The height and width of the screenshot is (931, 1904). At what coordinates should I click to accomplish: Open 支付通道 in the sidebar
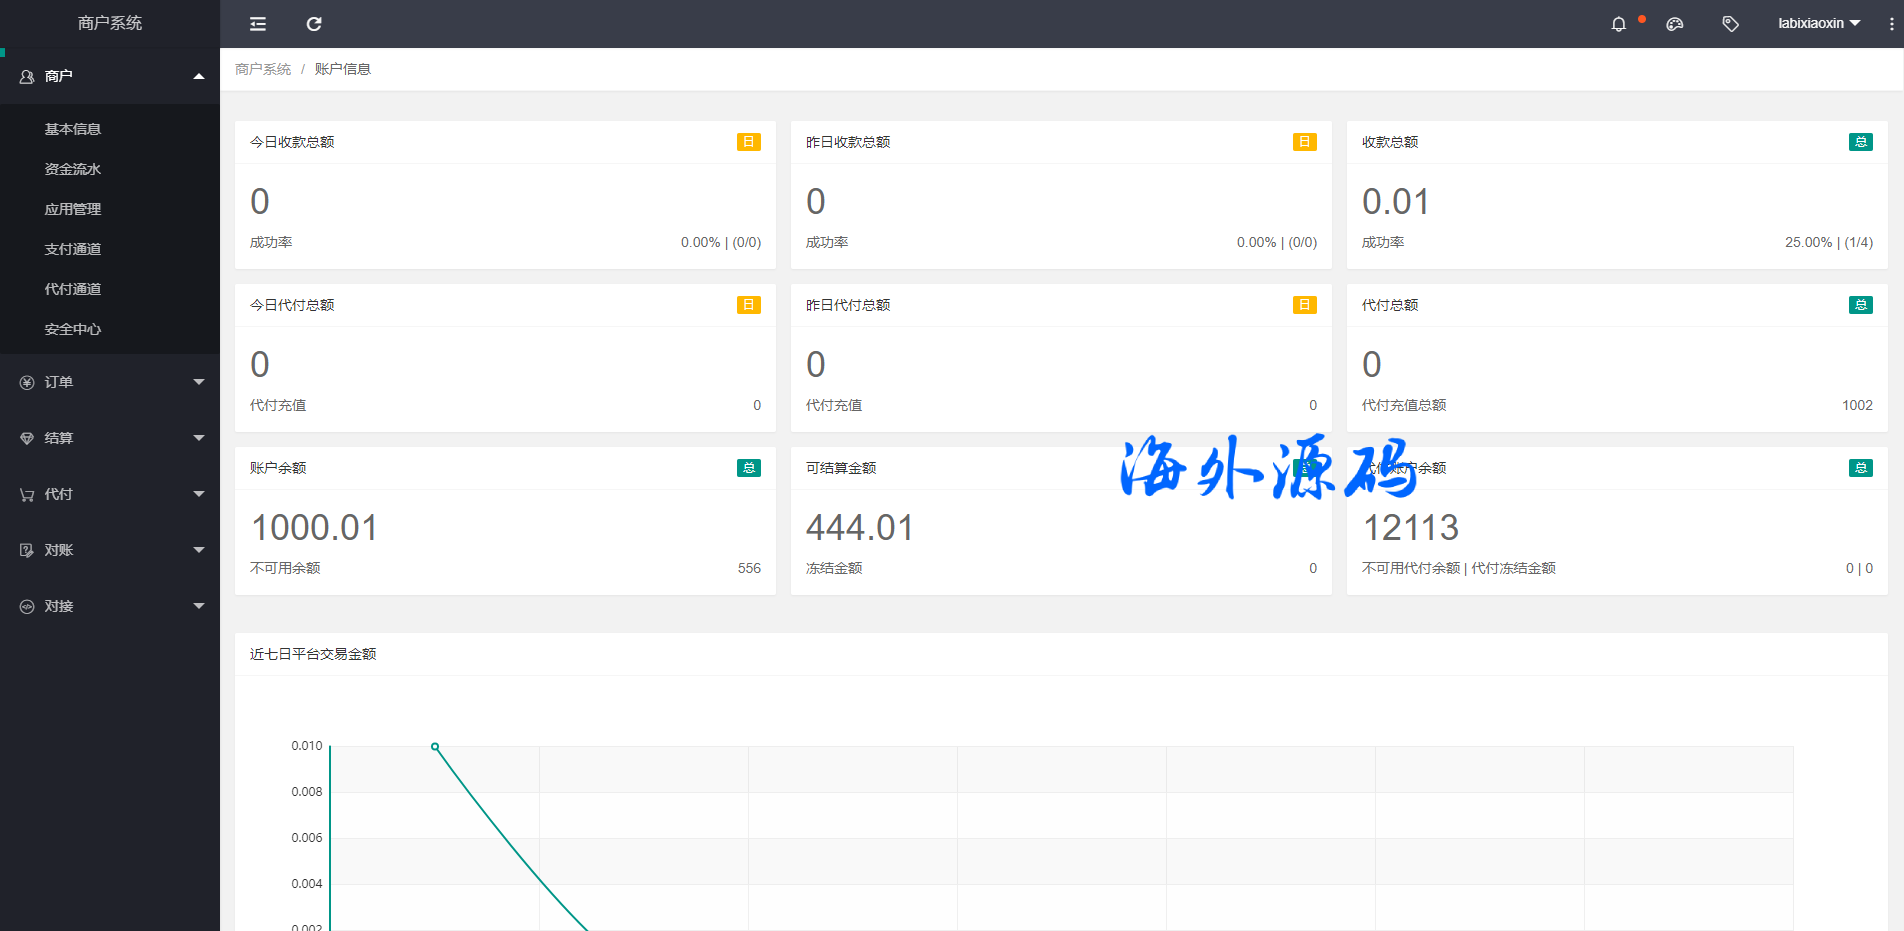(72, 248)
